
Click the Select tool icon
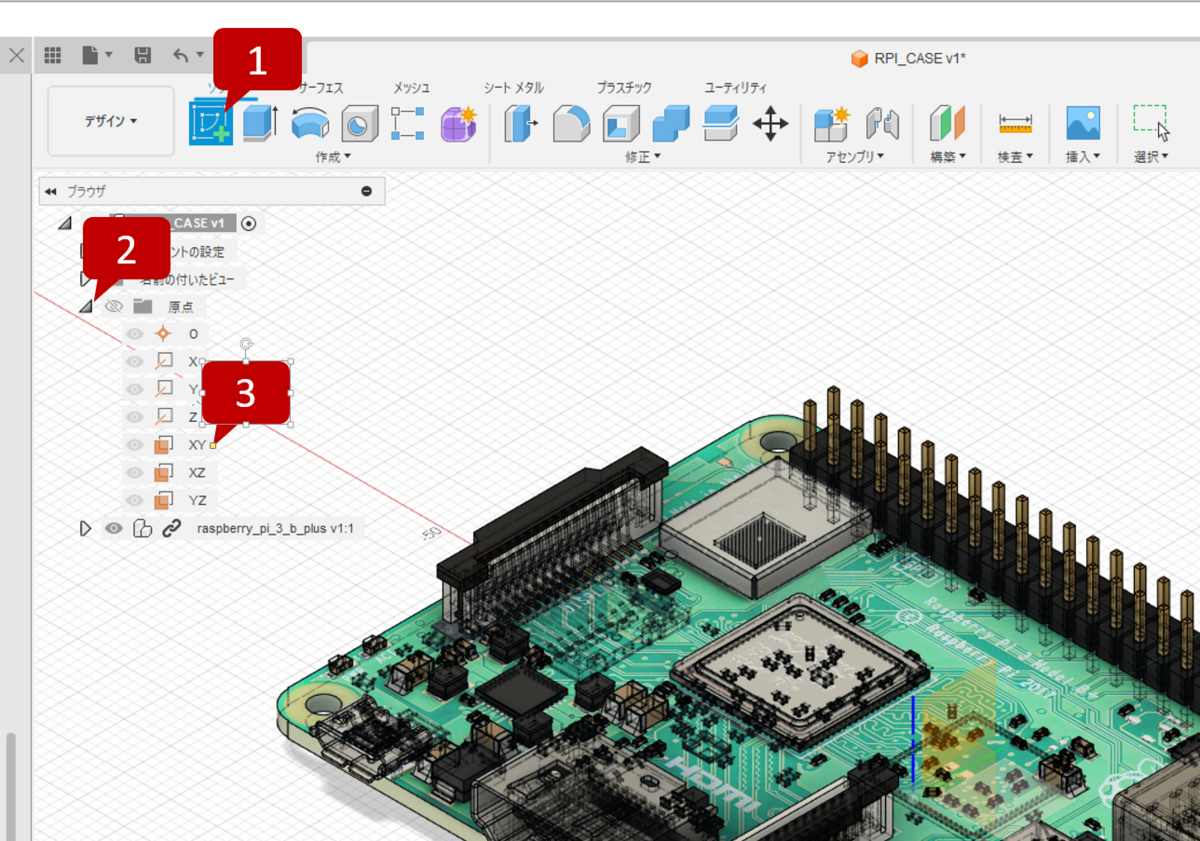pos(1151,123)
